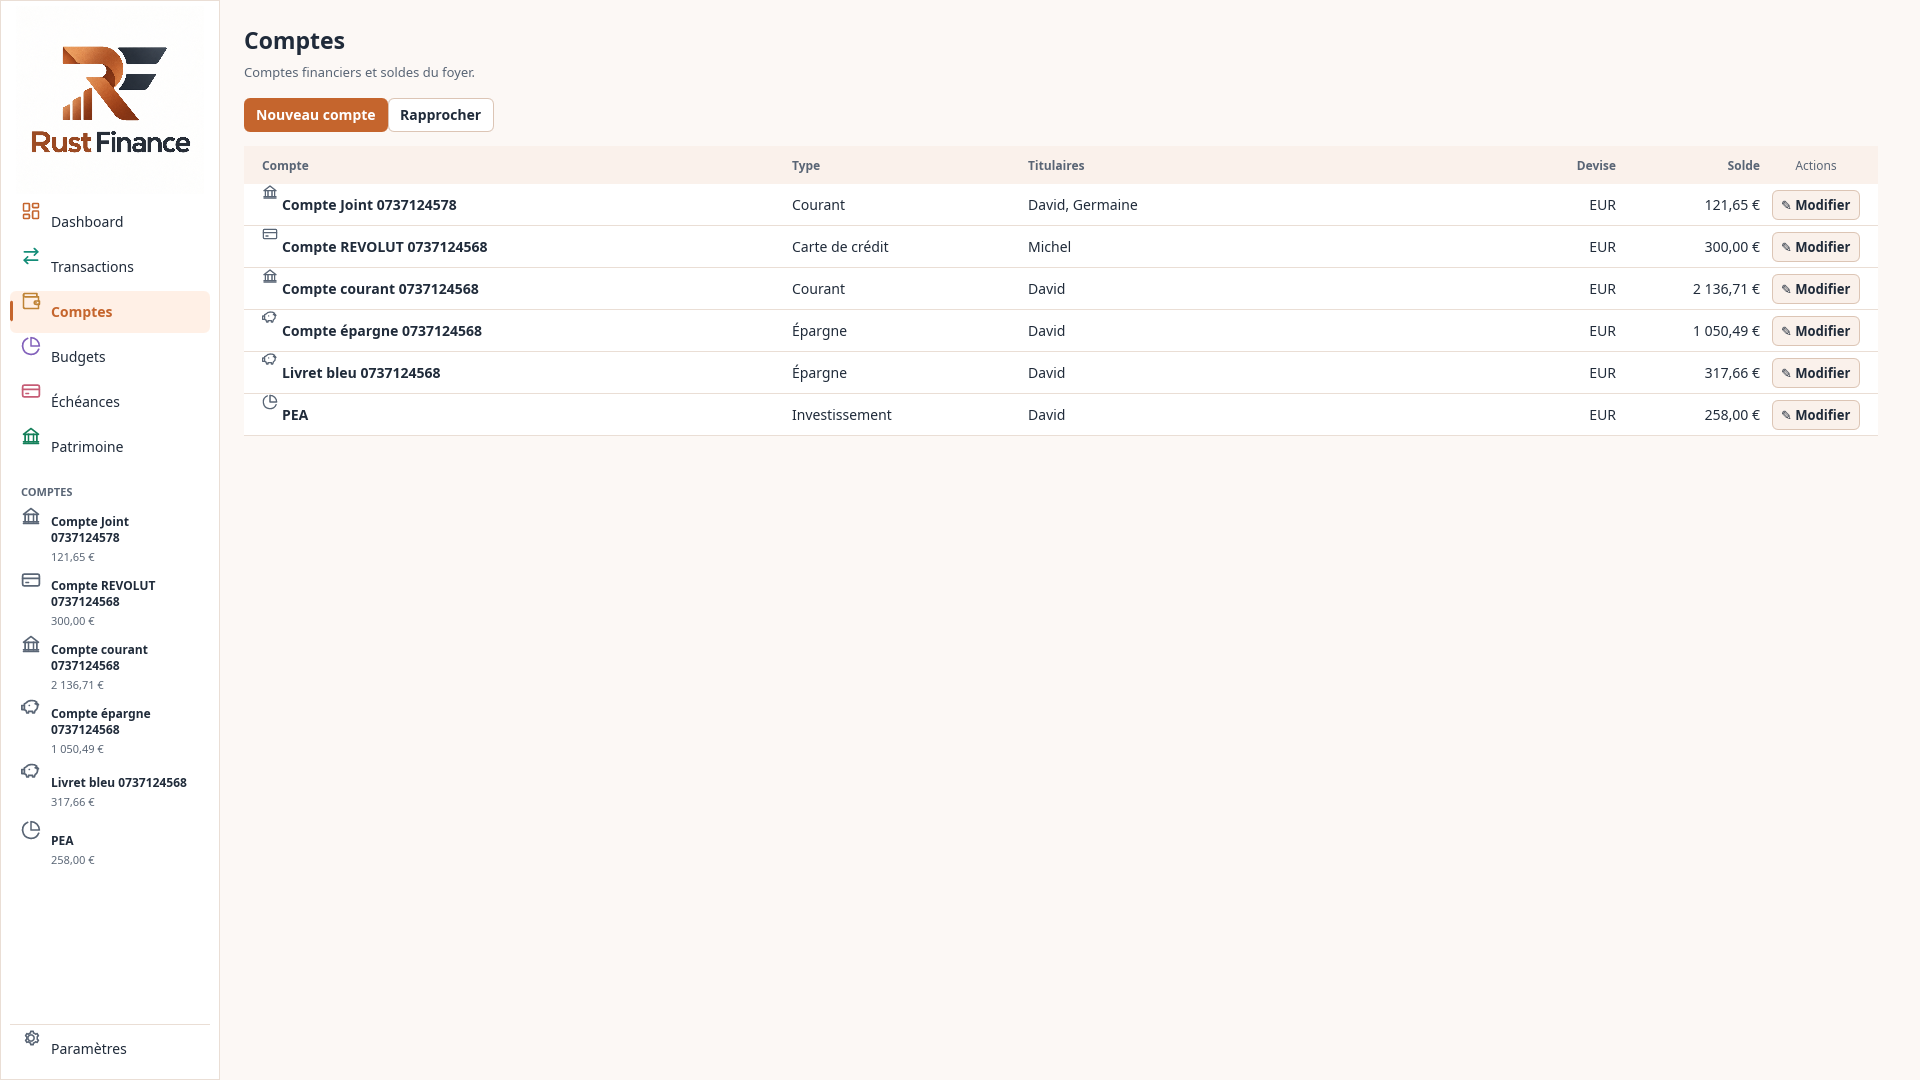Click pie chart icon beside PEA in sidebar
Image resolution: width=1920 pixels, height=1080 pixels.
point(31,830)
